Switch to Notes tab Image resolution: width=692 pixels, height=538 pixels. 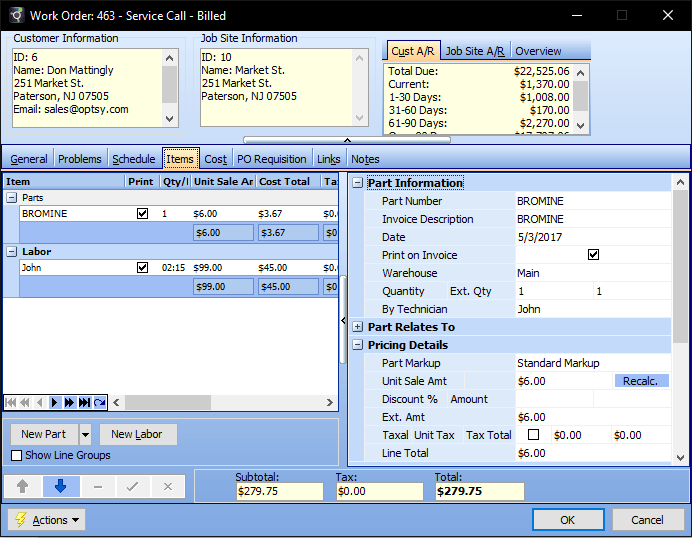click(x=365, y=159)
